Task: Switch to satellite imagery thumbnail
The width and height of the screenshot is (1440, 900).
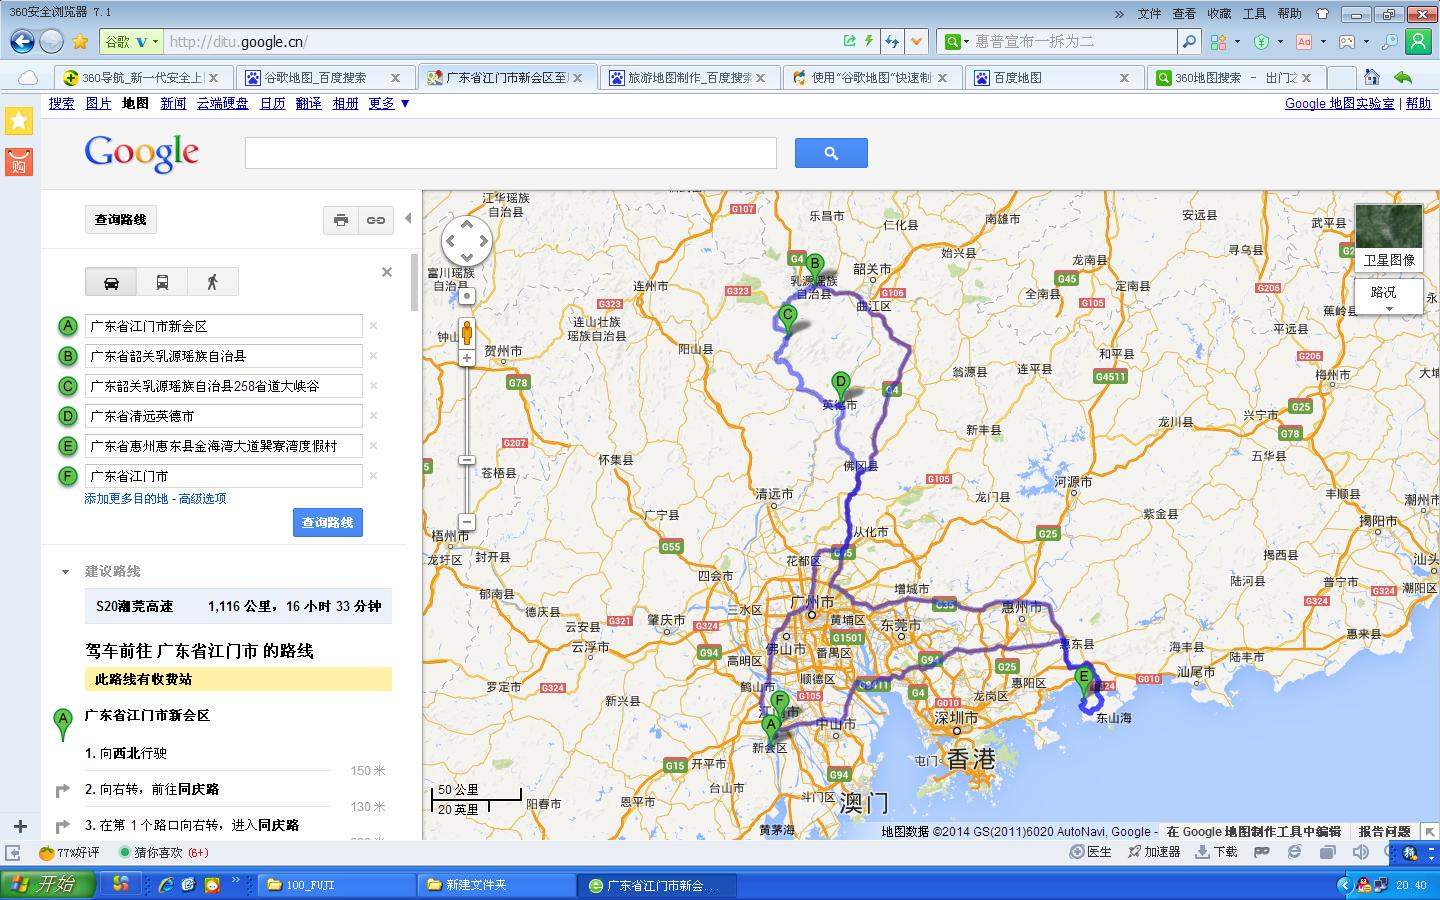Action: (1389, 236)
